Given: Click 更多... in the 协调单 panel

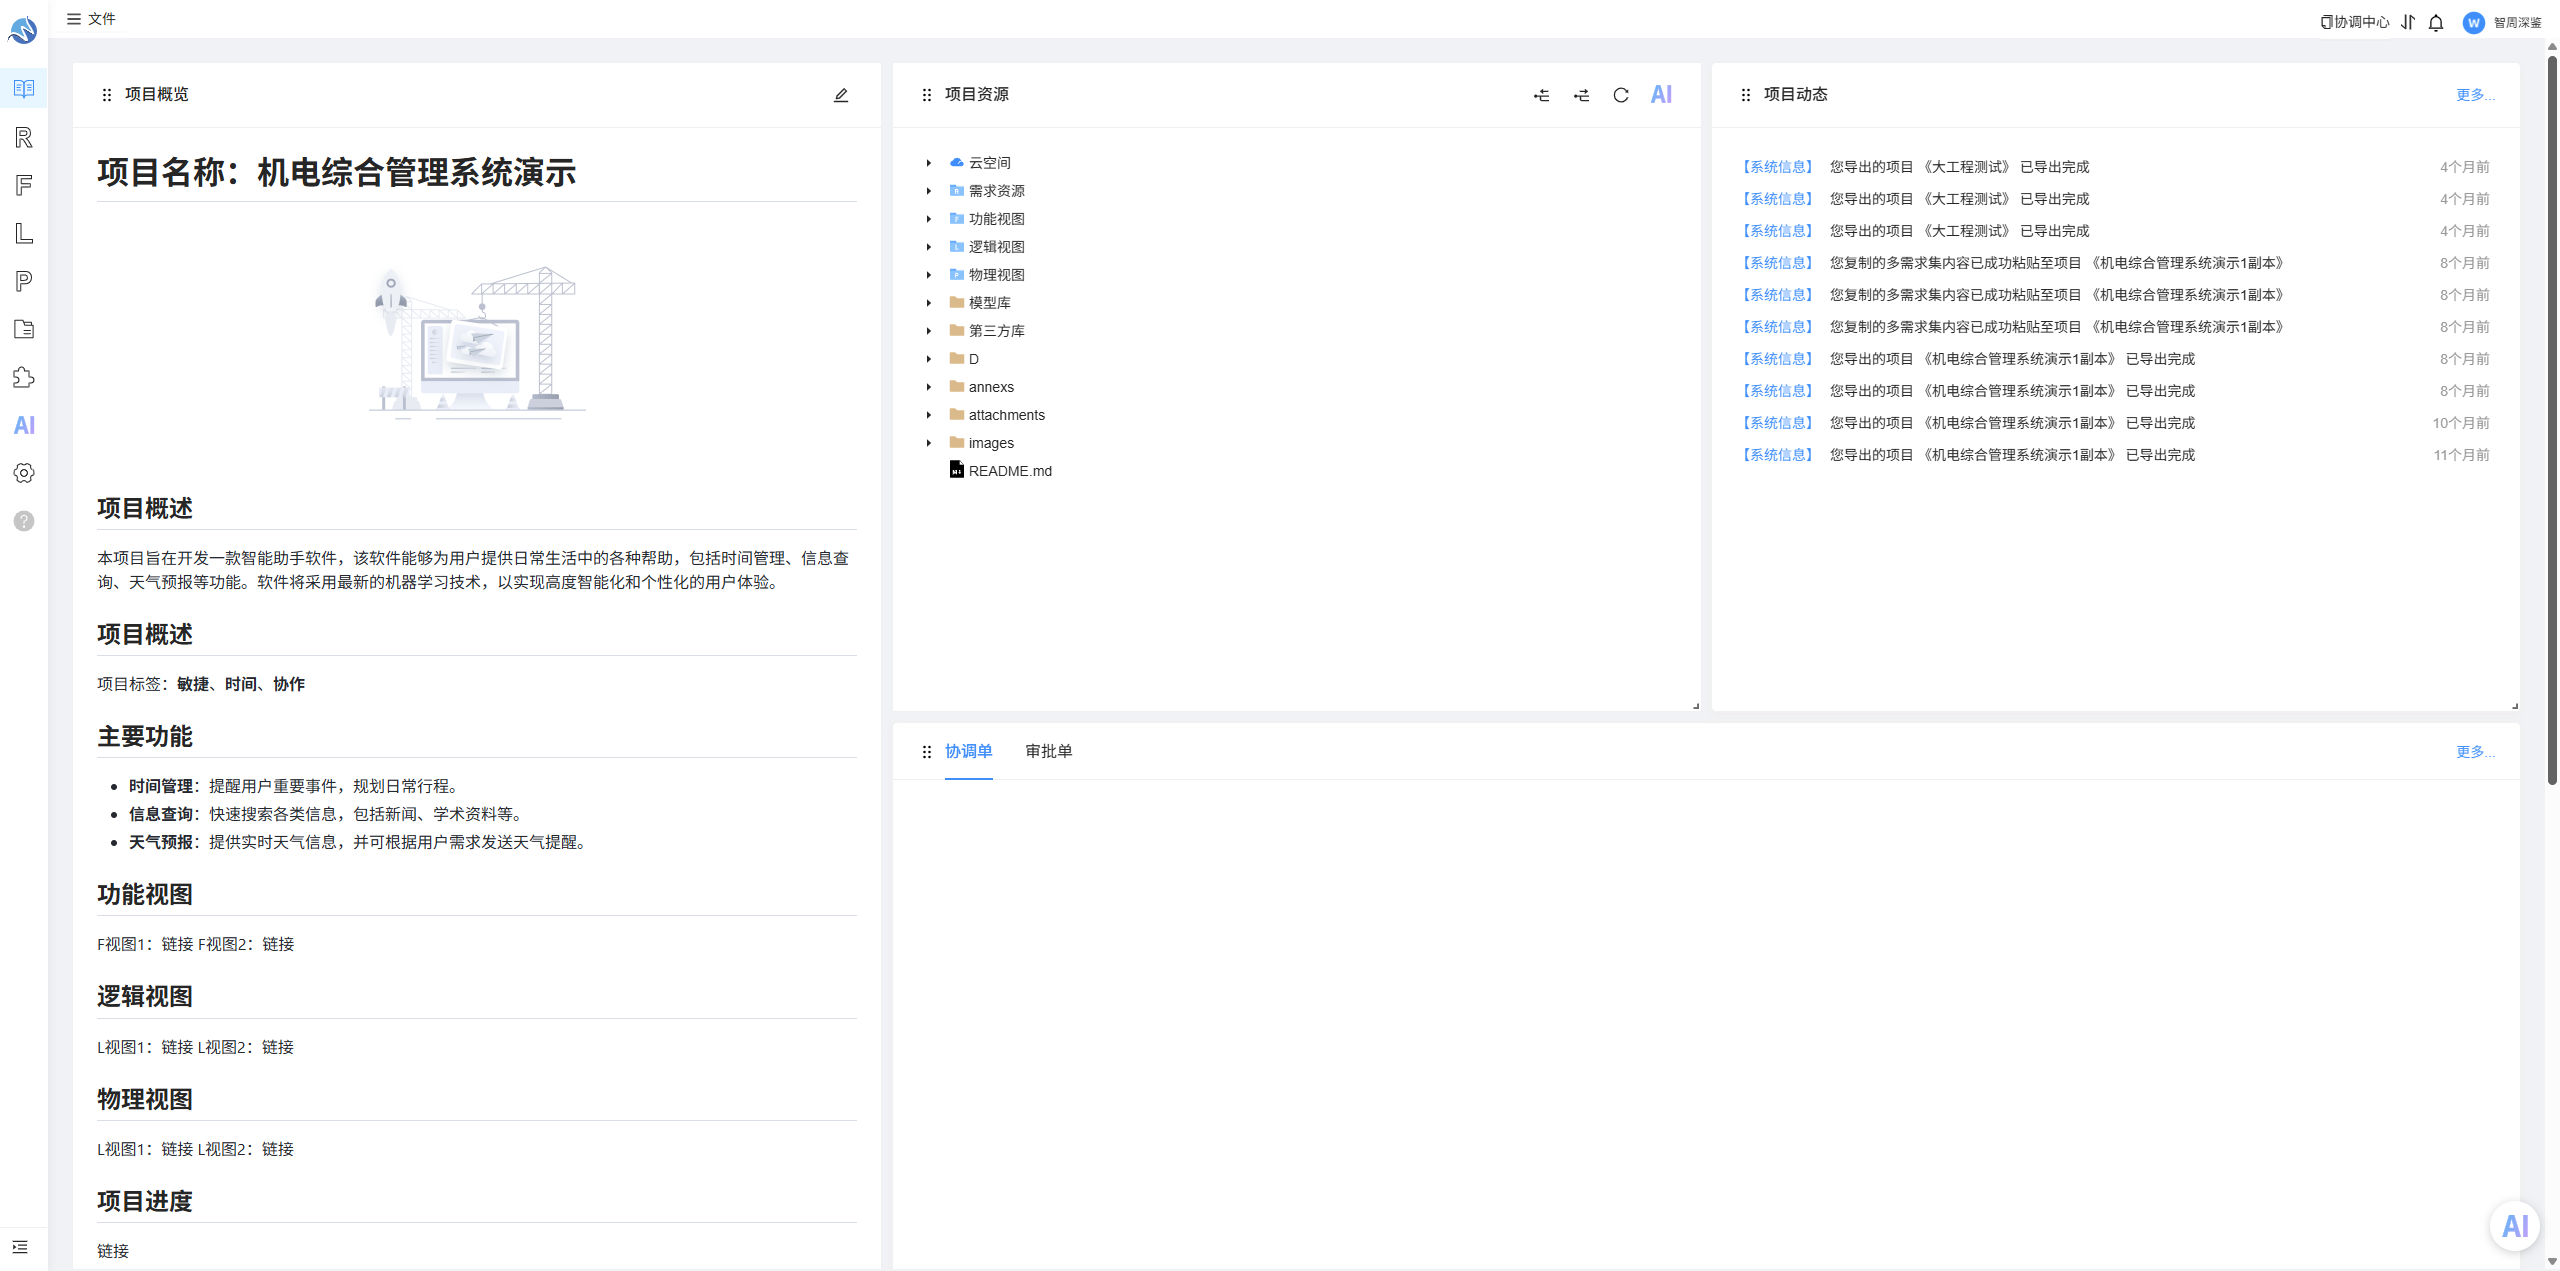Looking at the screenshot, I should [x=2475, y=752].
